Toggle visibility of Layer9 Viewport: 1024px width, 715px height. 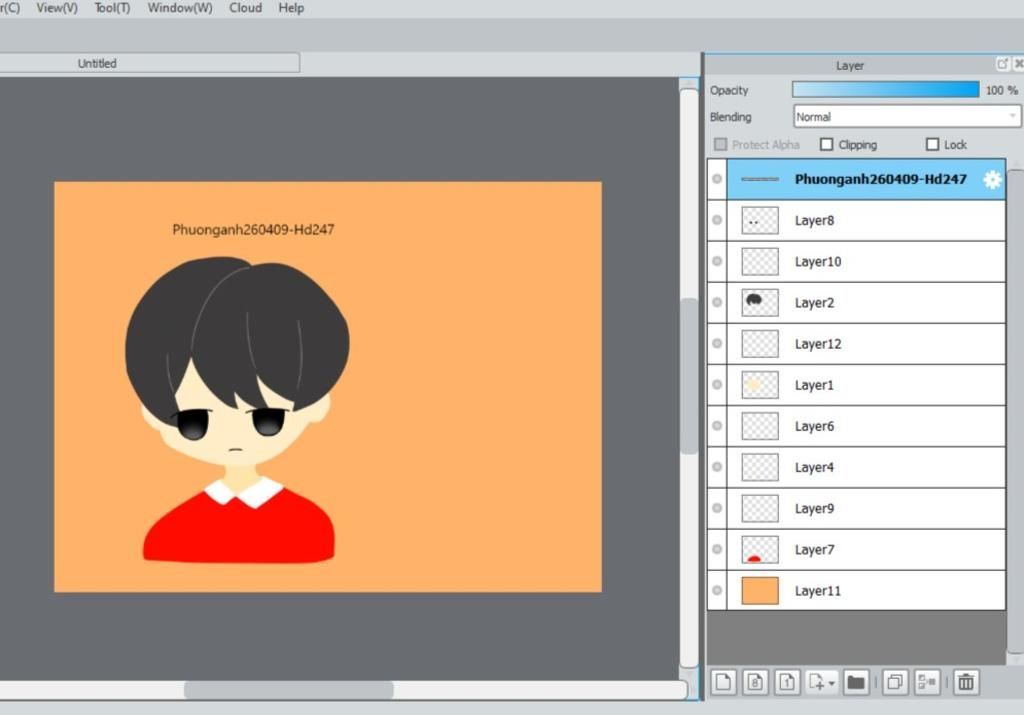717,508
